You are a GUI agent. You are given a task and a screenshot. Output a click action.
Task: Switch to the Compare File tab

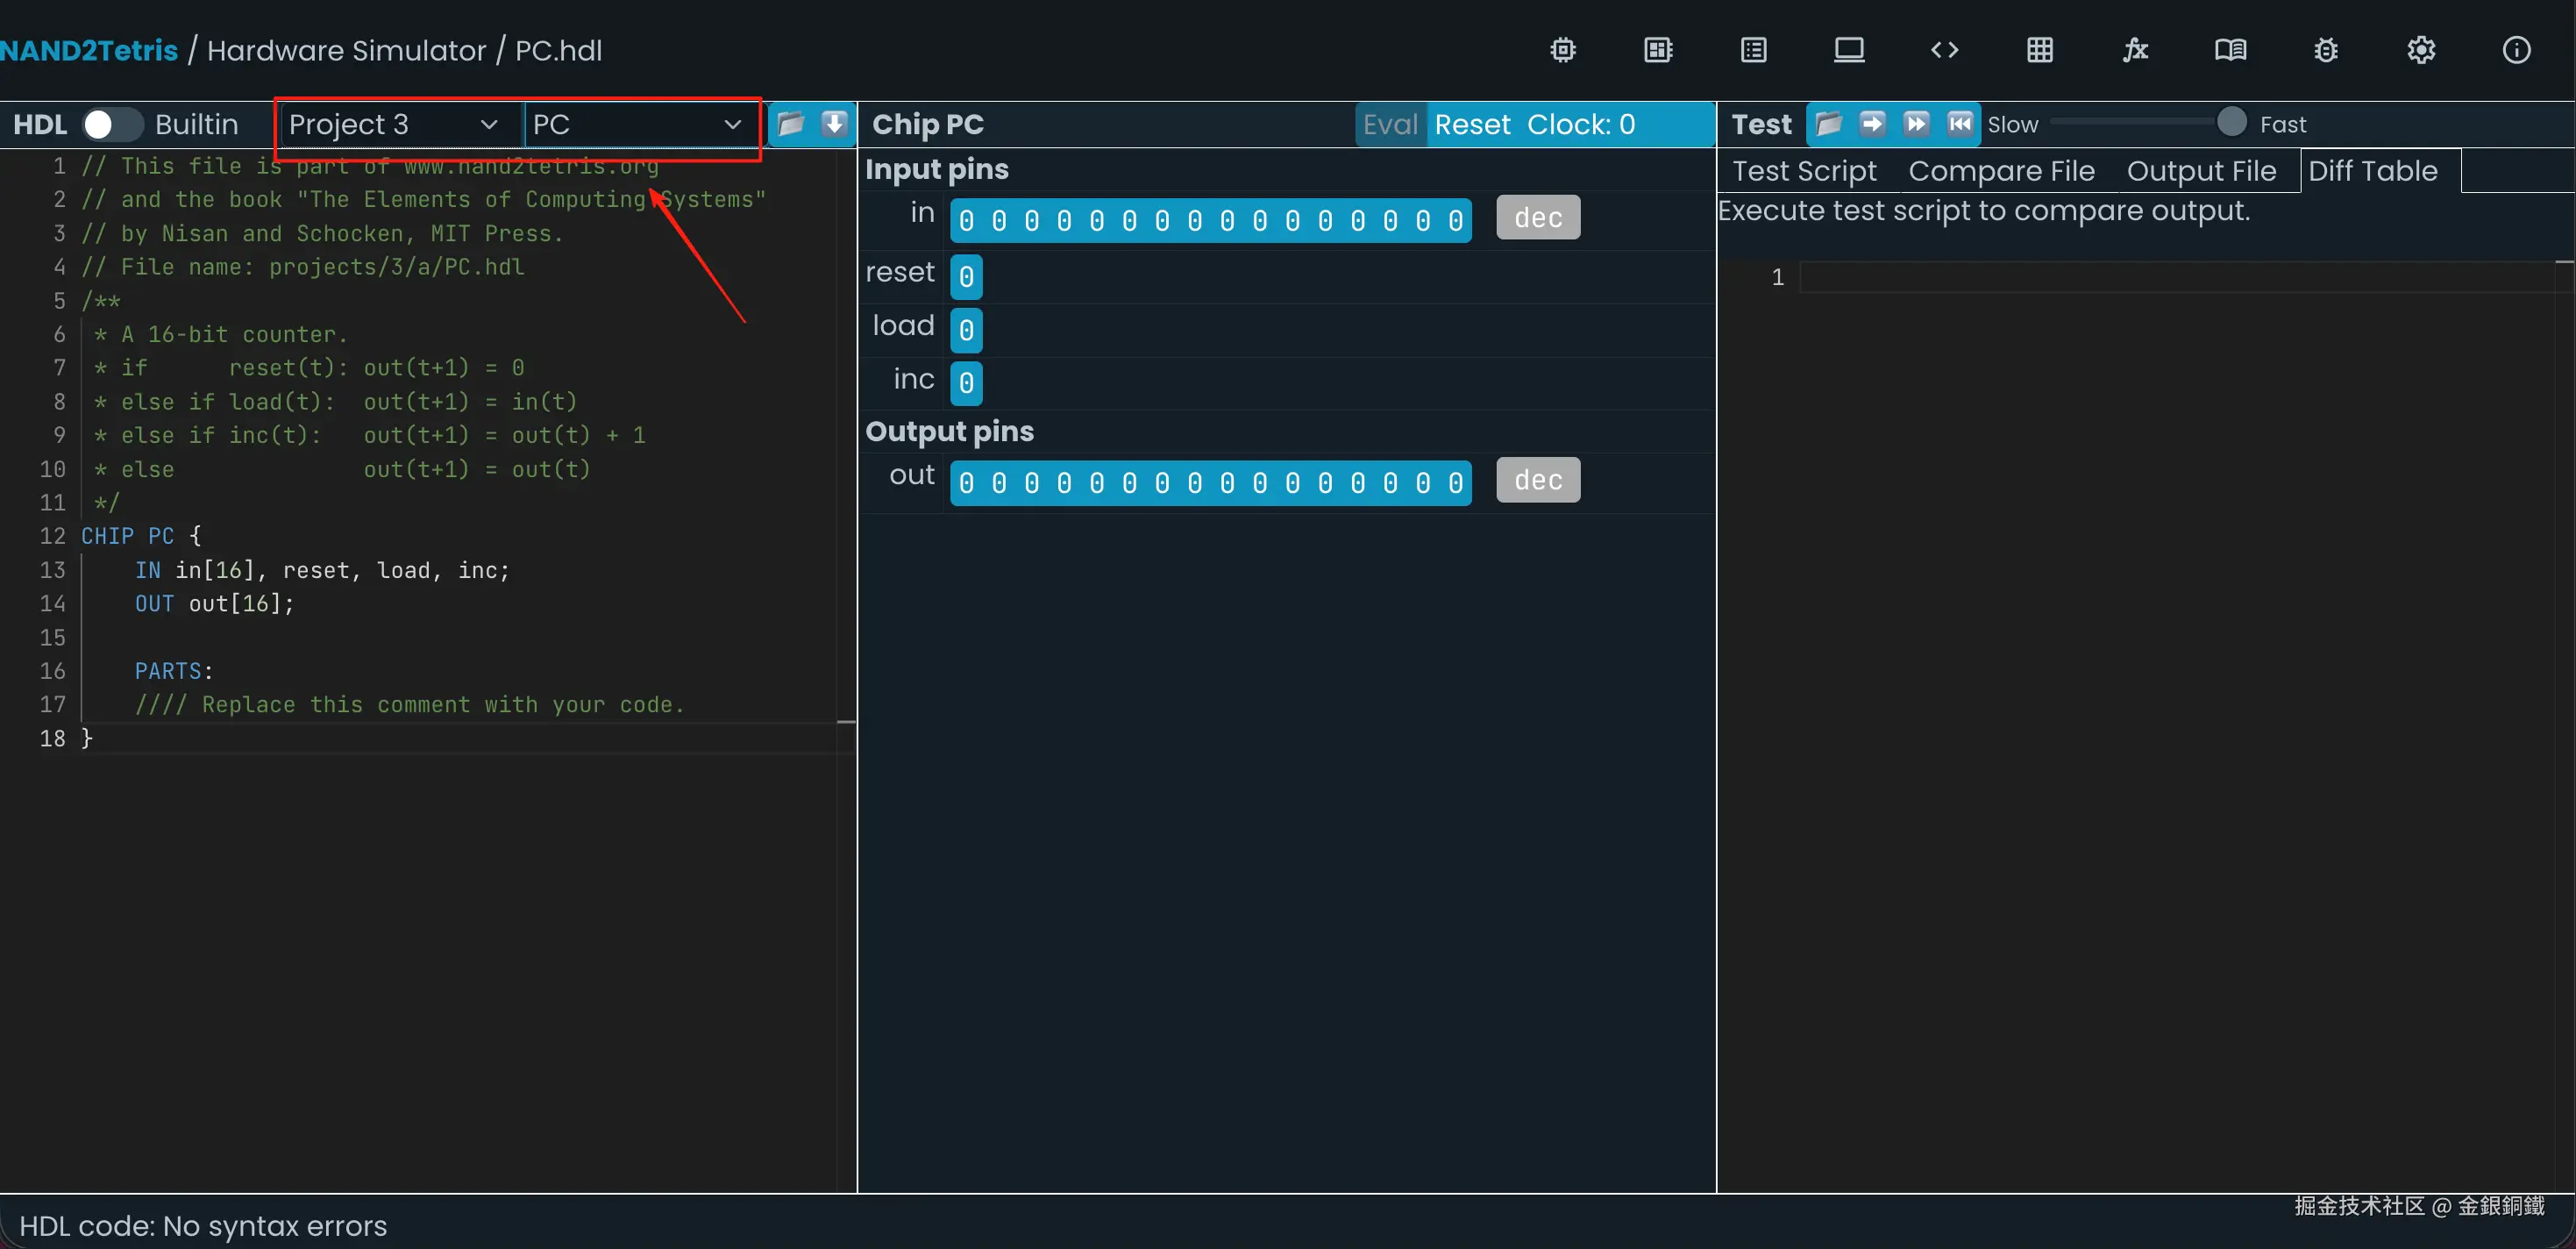2001,171
